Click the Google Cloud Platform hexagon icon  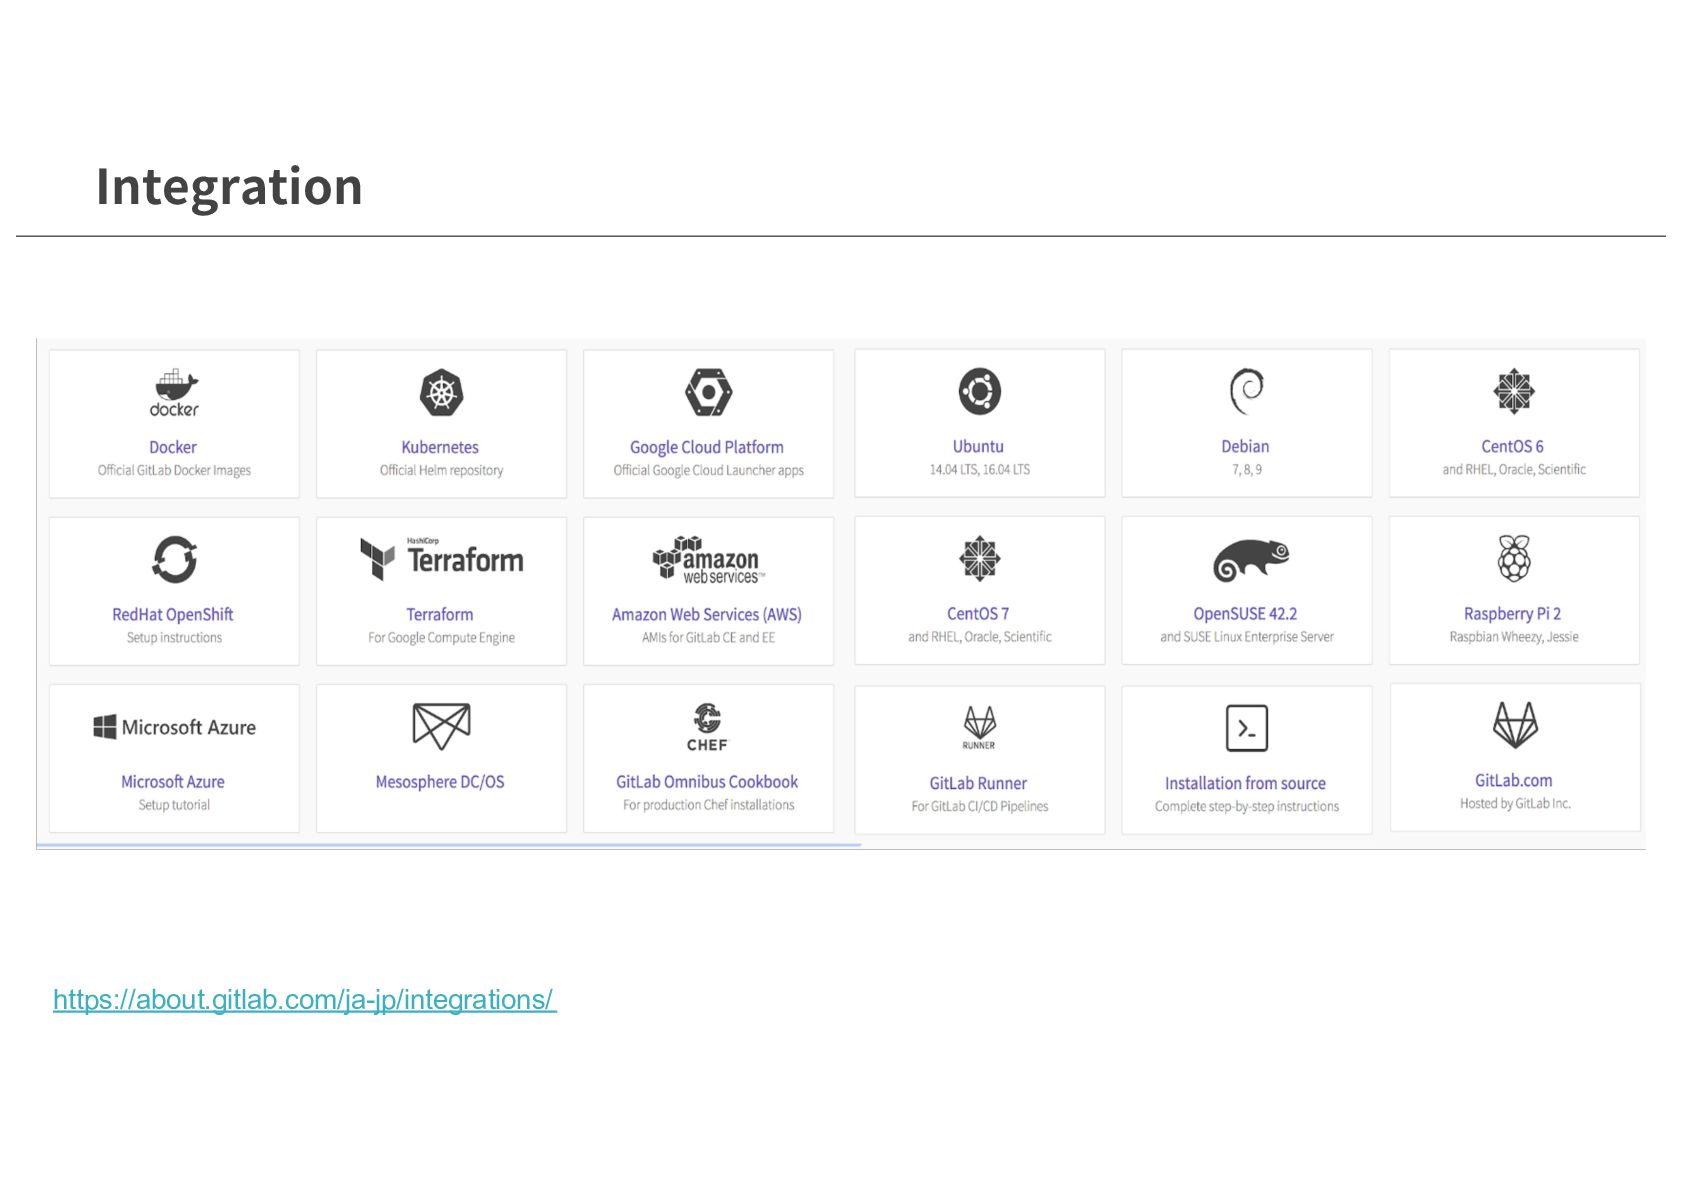click(x=708, y=392)
